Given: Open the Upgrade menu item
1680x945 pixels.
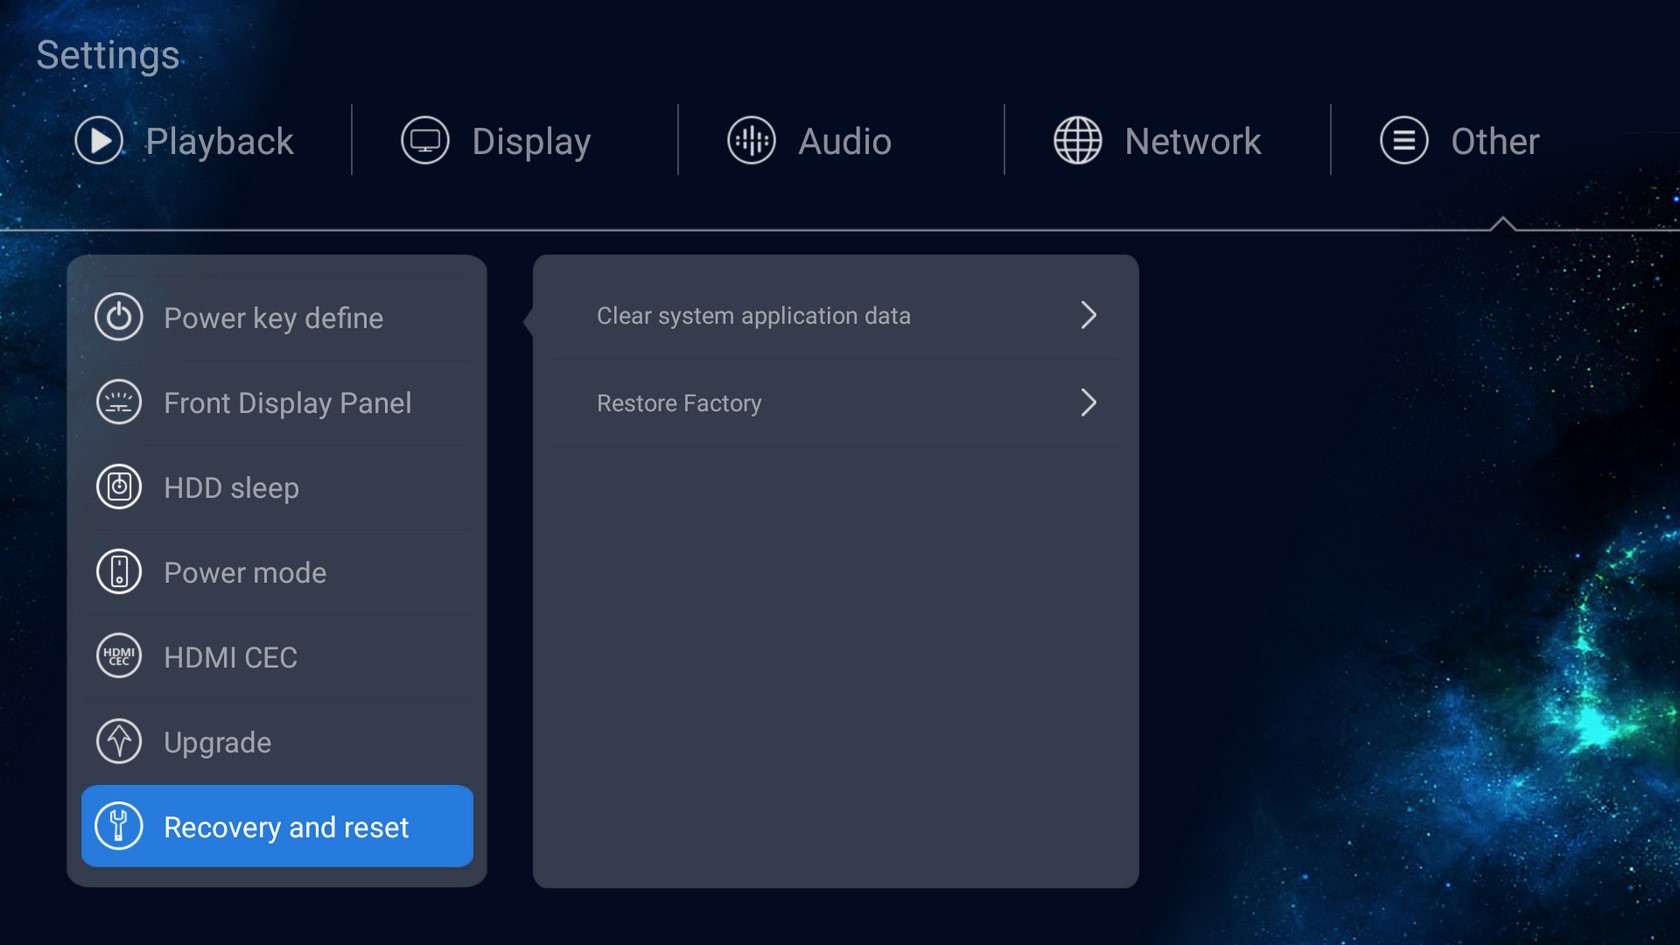Looking at the screenshot, I should 277,742.
